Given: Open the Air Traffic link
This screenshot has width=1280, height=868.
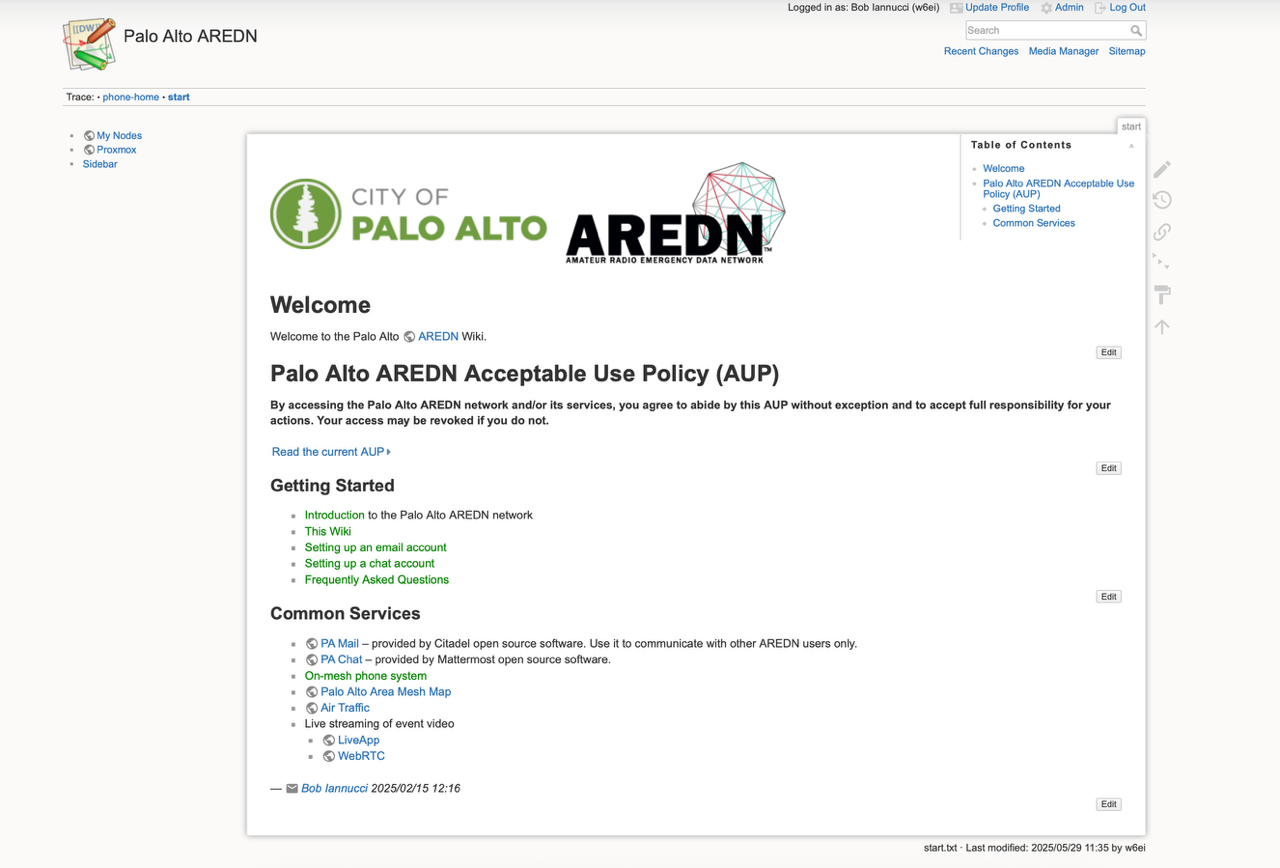Looking at the screenshot, I should coord(345,708).
